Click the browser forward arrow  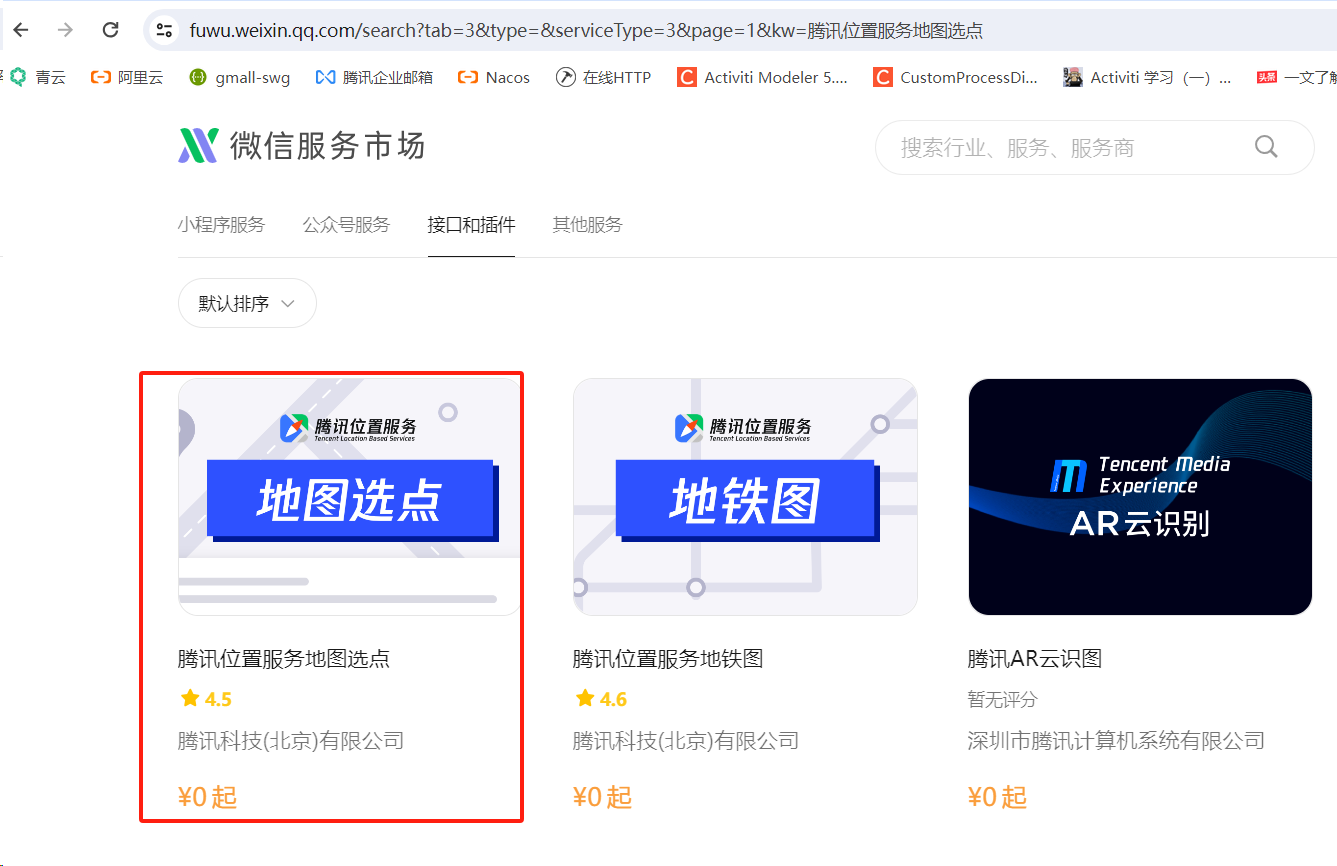65,30
